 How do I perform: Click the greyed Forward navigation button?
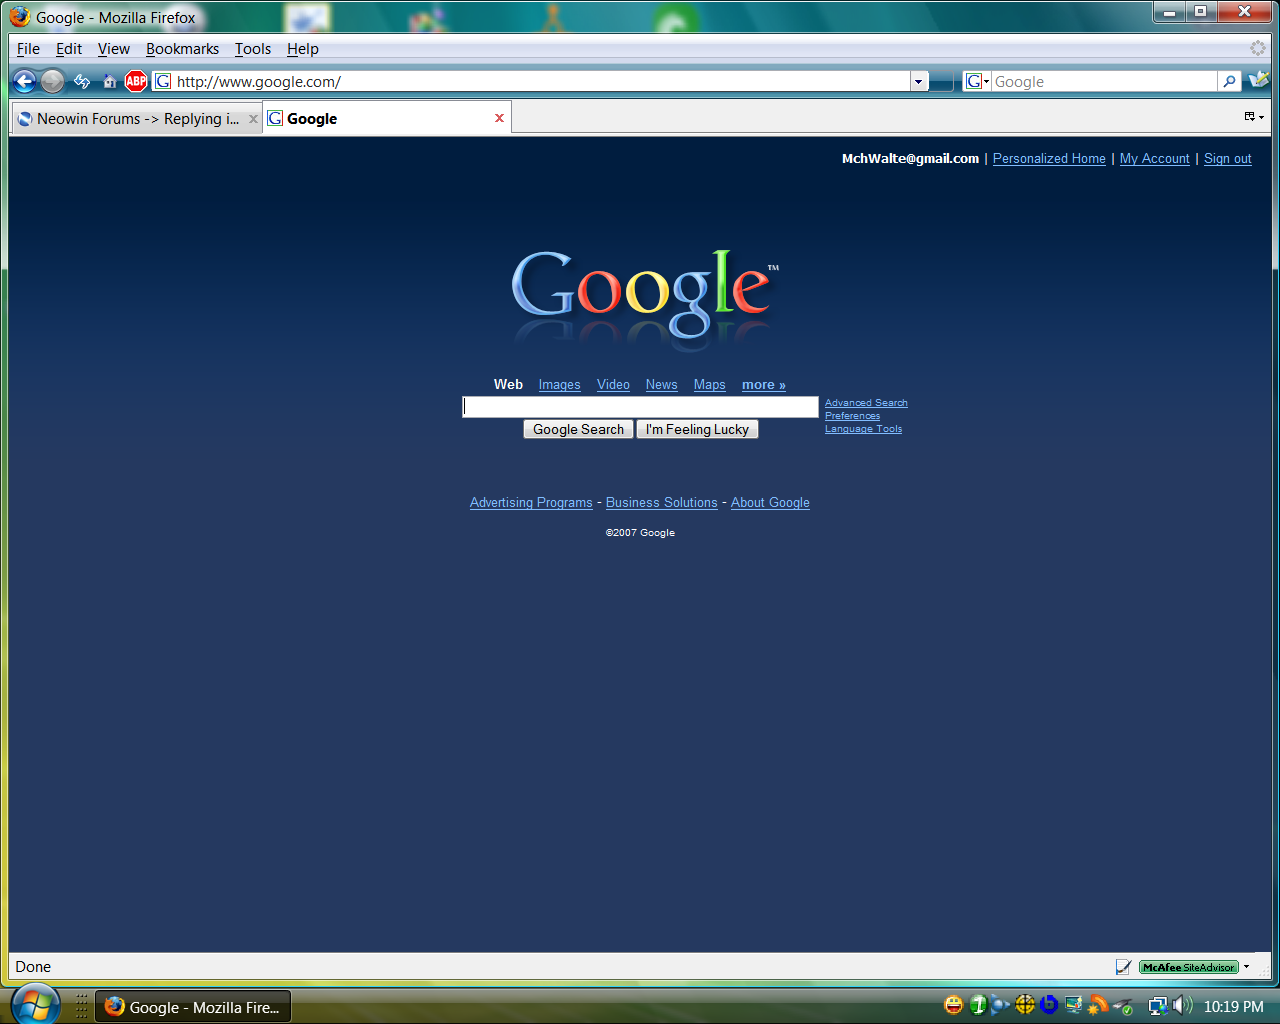[53, 81]
